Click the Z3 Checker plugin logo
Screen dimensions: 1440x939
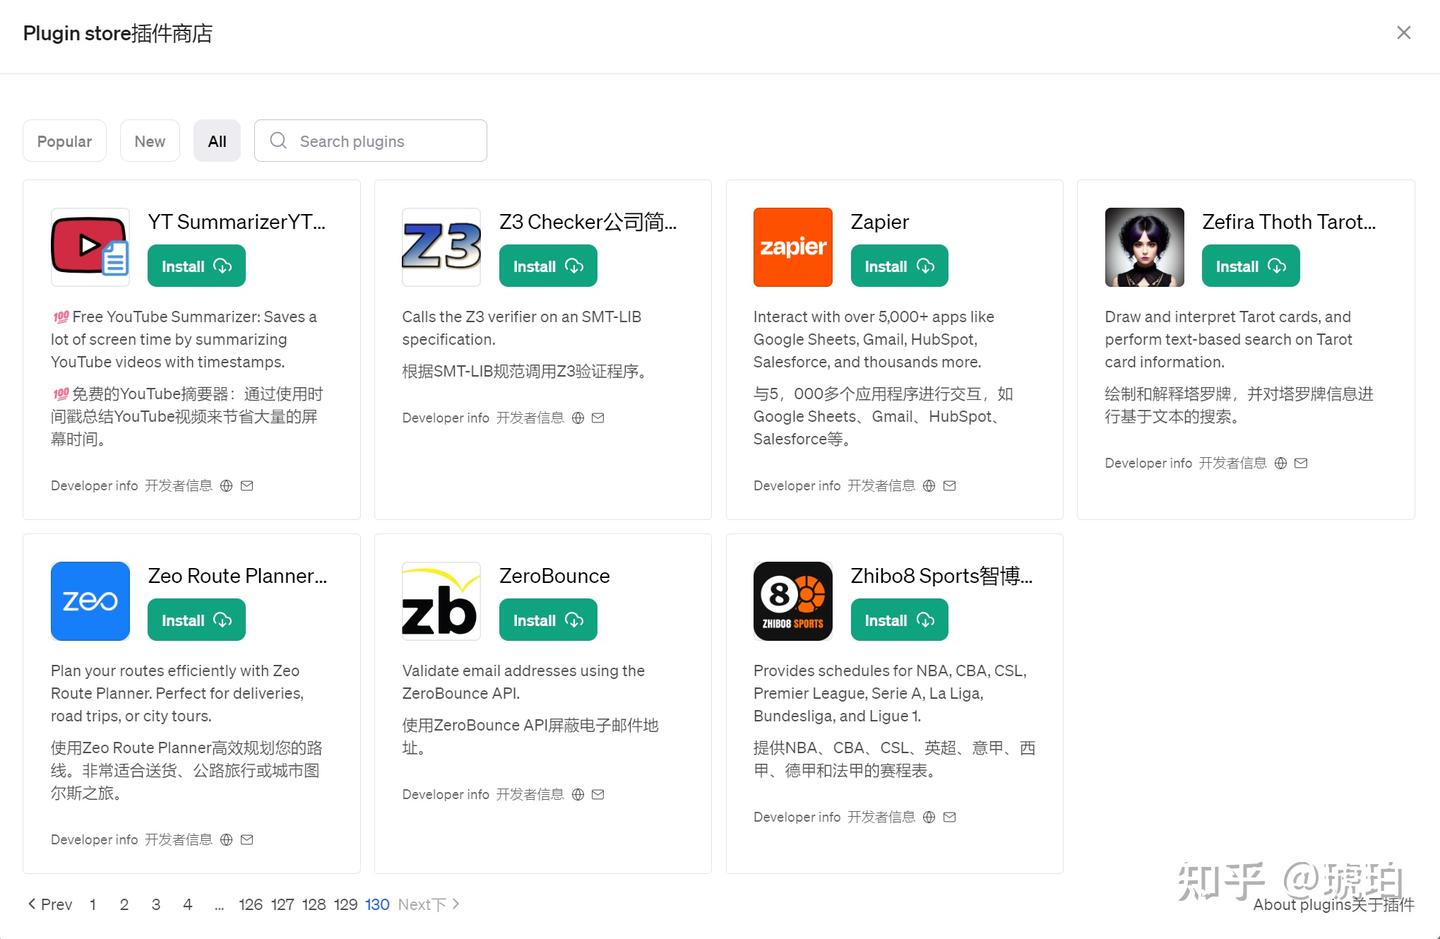coord(441,247)
